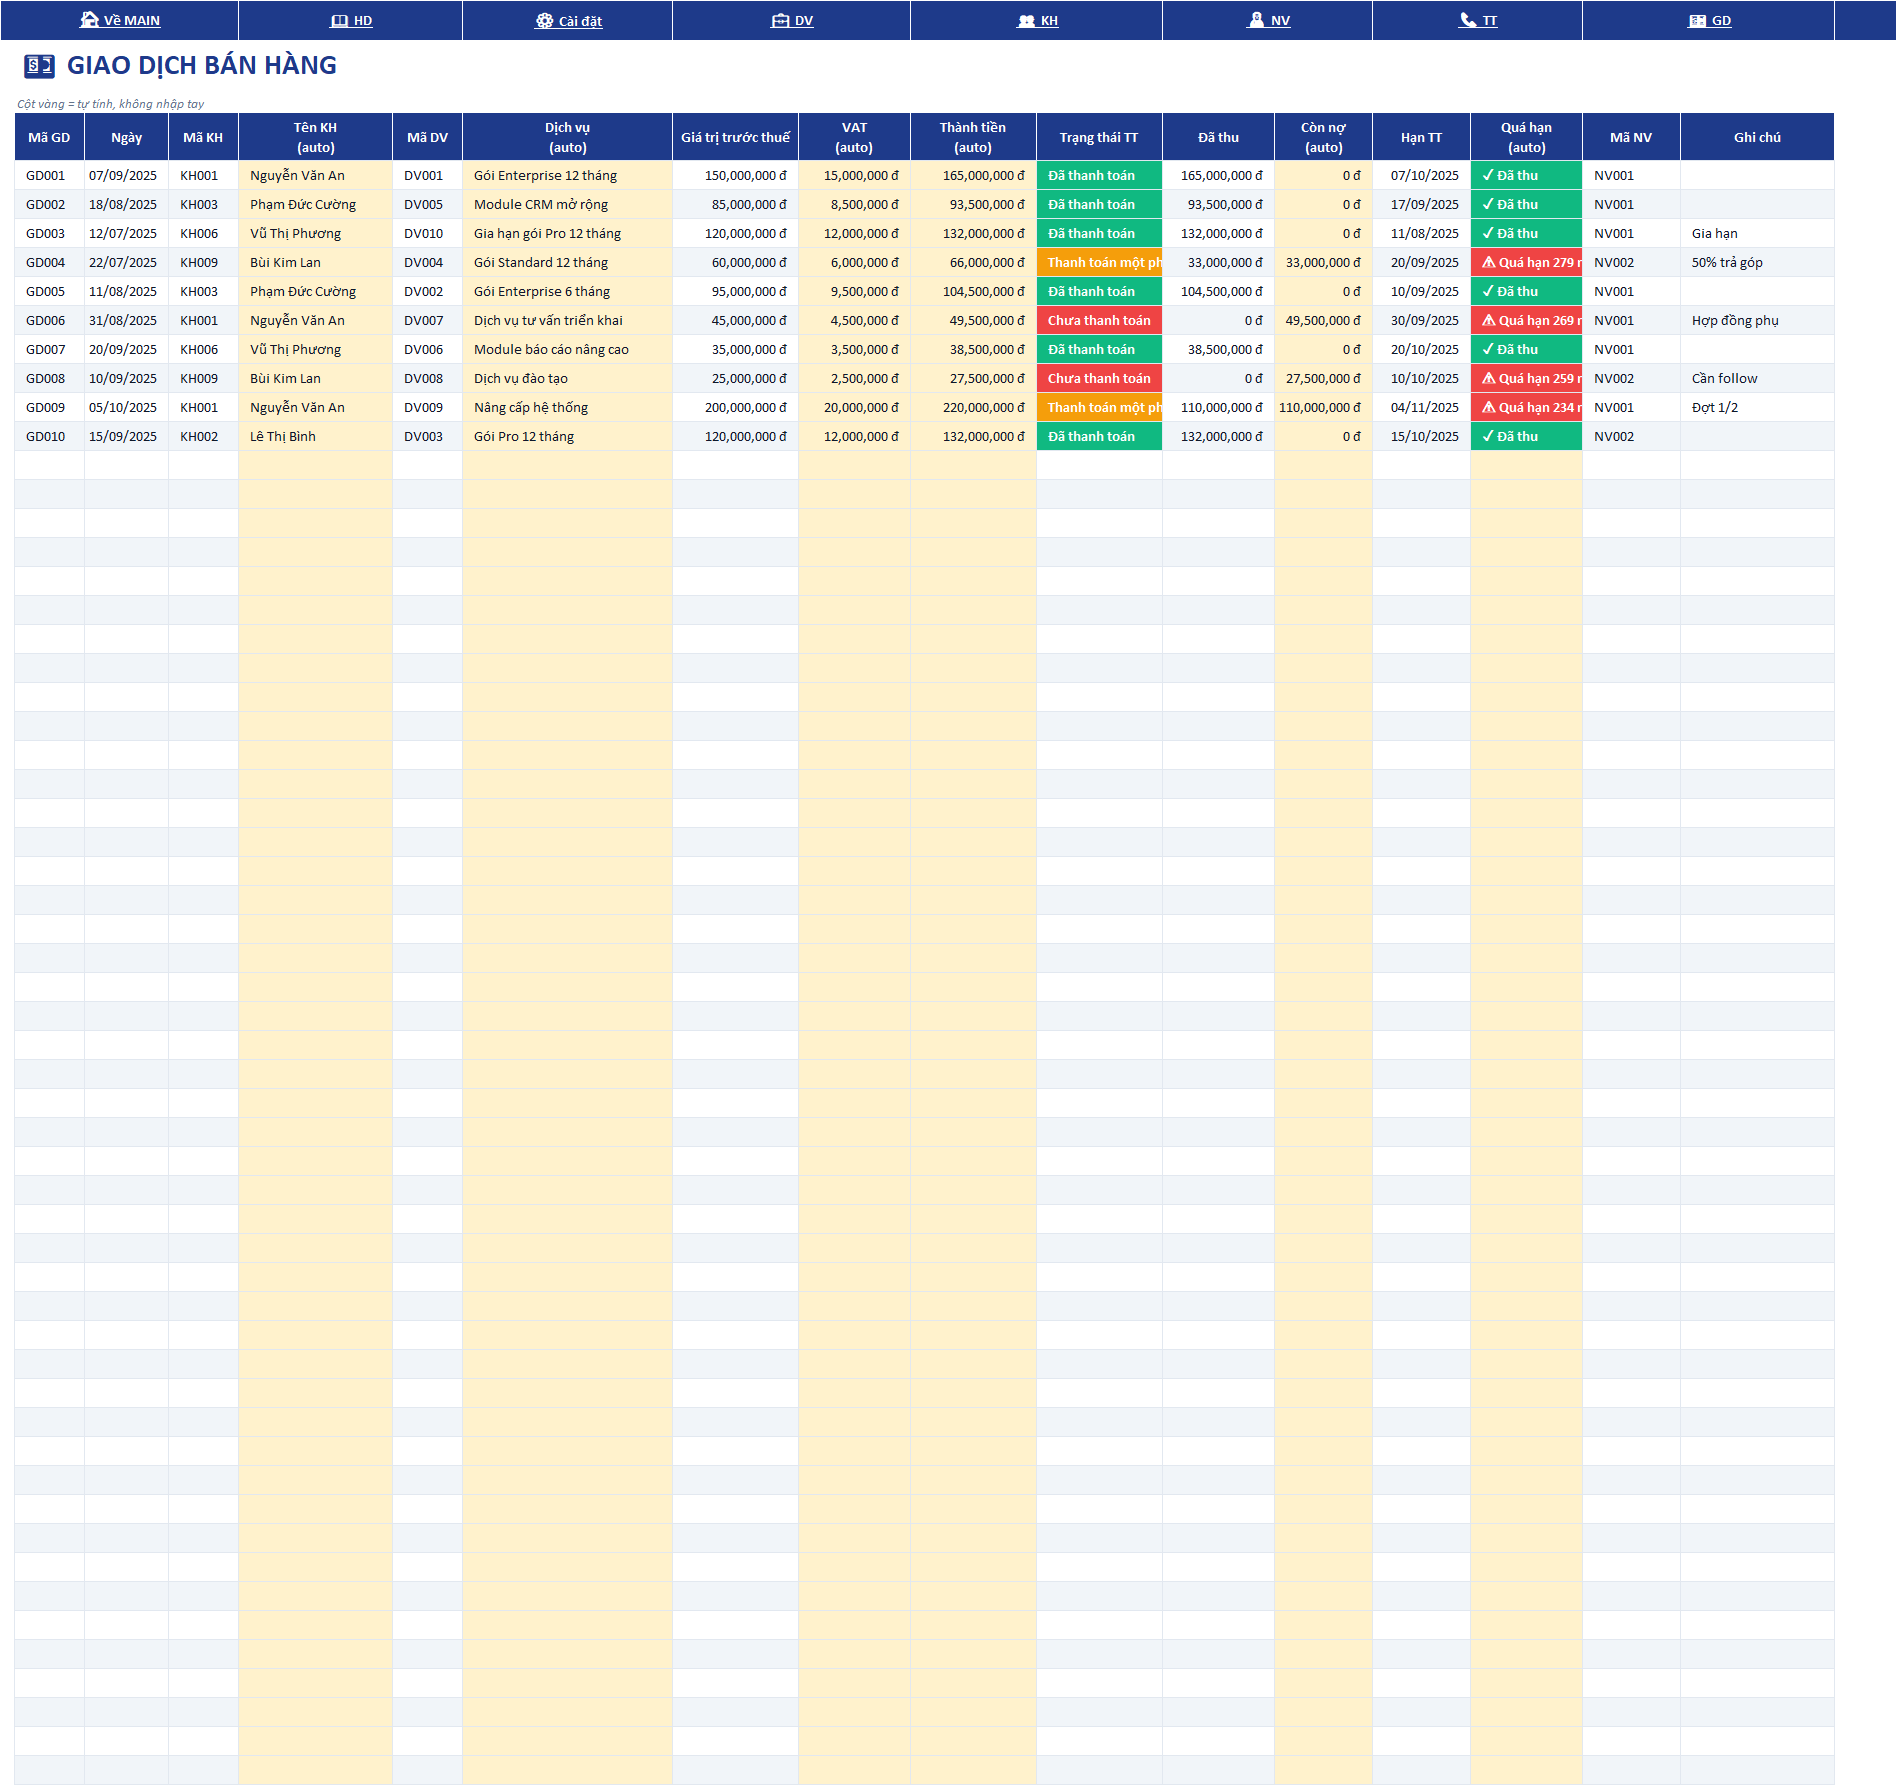Open the NV staff link
Viewport: 1896px width, 1785px height.
coord(1268,20)
